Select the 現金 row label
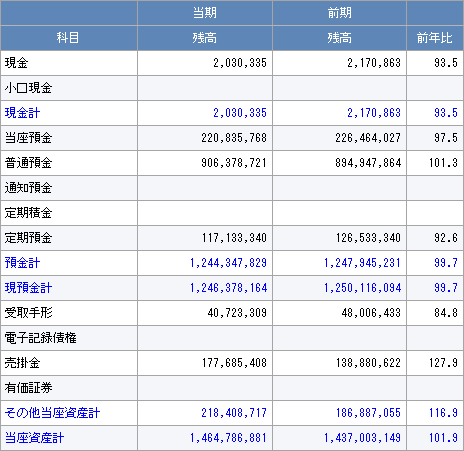The image size is (464, 451). pyautogui.click(x=16, y=63)
